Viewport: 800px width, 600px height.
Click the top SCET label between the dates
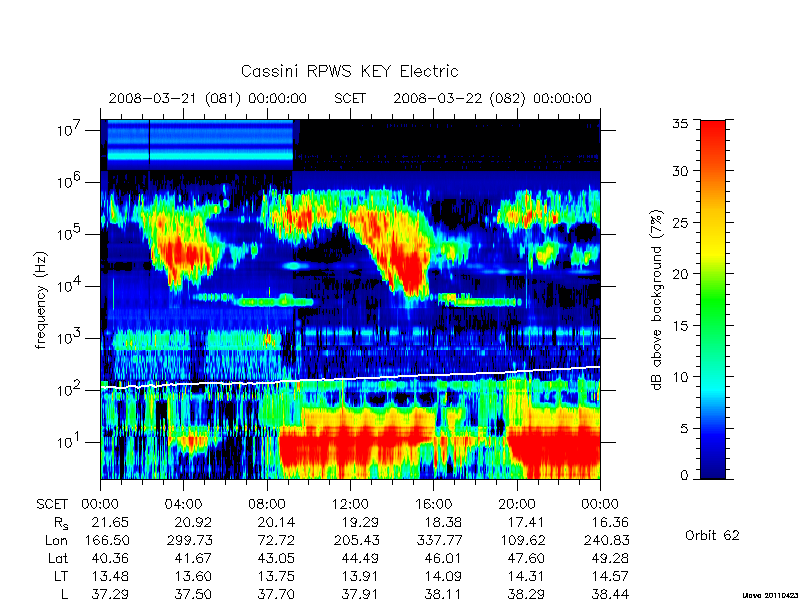(350, 98)
